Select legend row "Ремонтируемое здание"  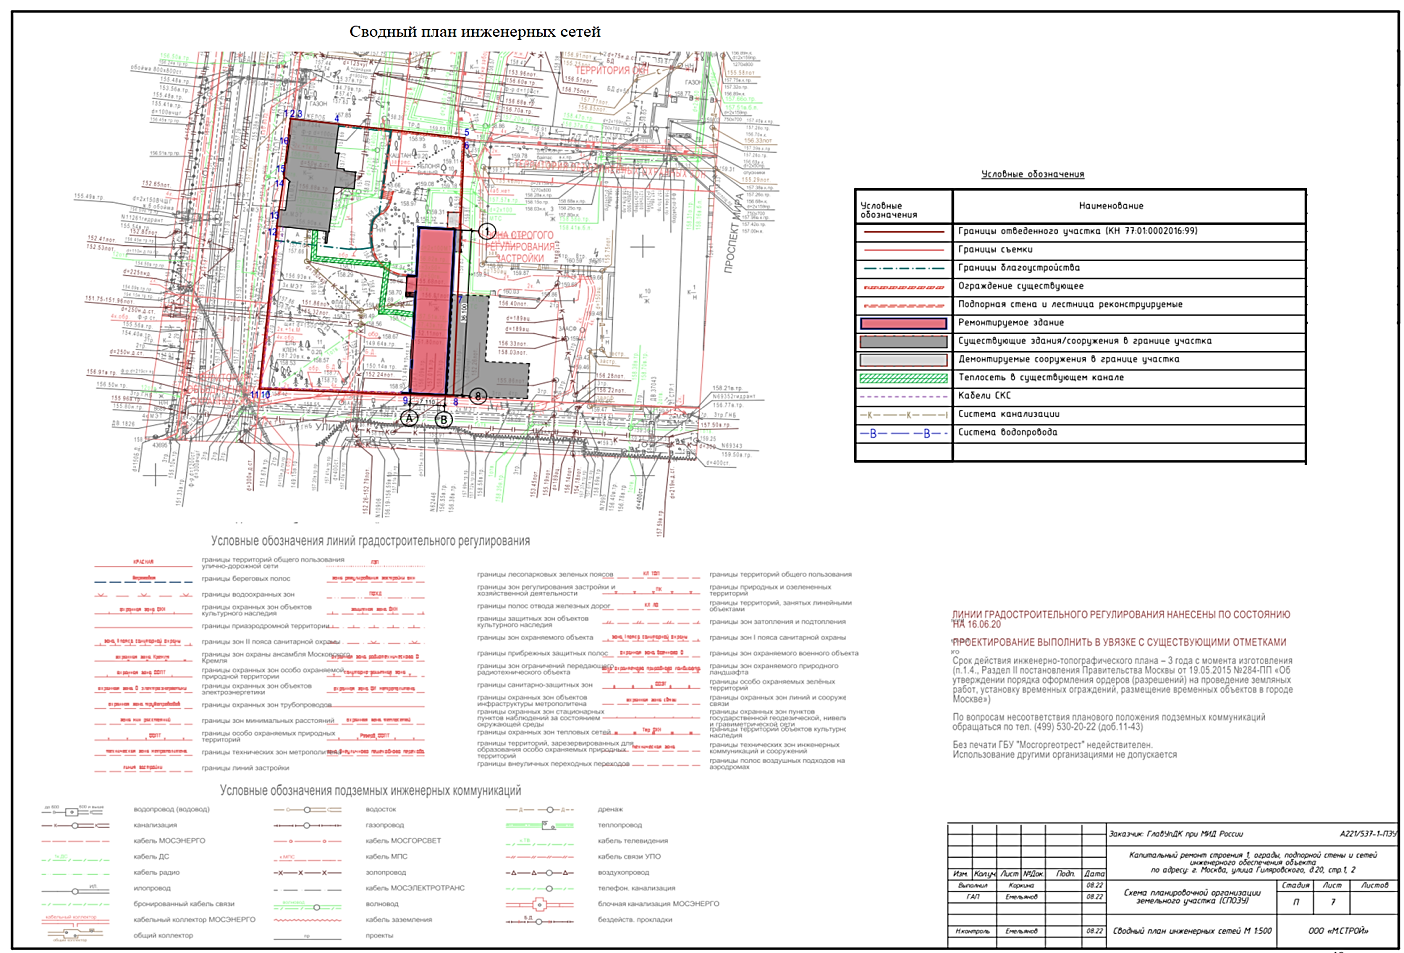[1080, 323]
